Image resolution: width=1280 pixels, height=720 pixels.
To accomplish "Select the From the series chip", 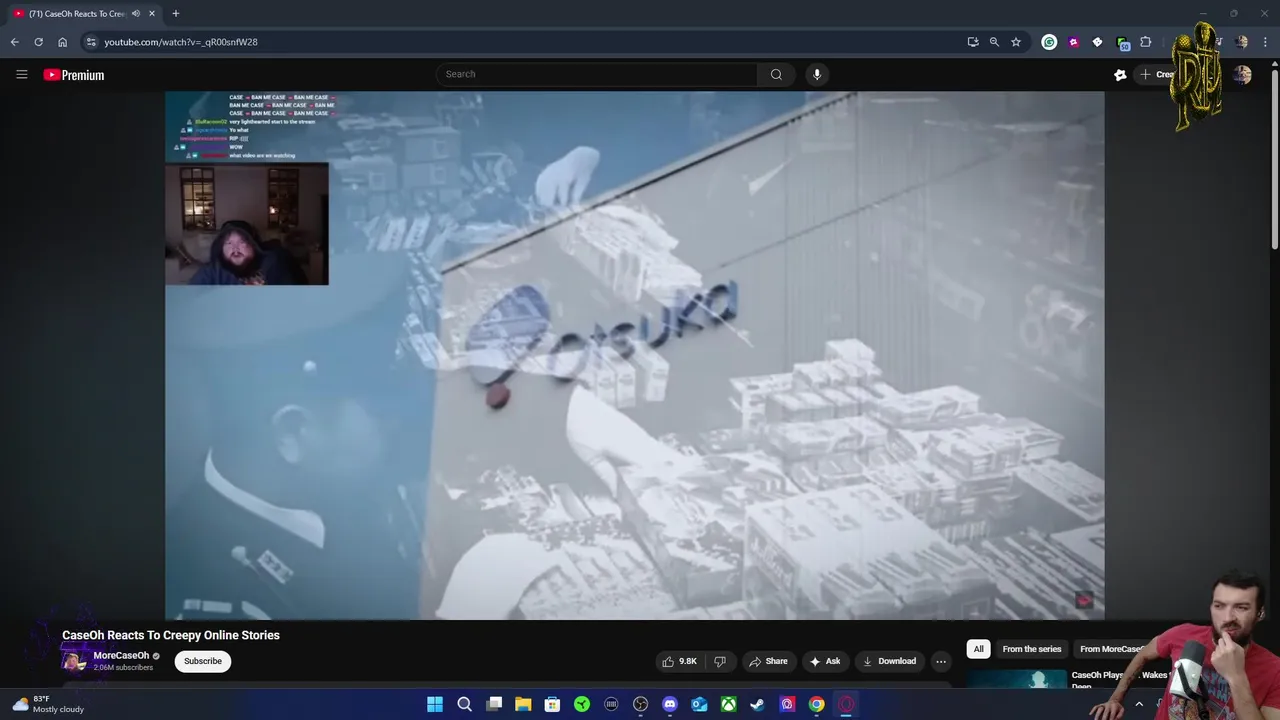I will coord(1032,649).
